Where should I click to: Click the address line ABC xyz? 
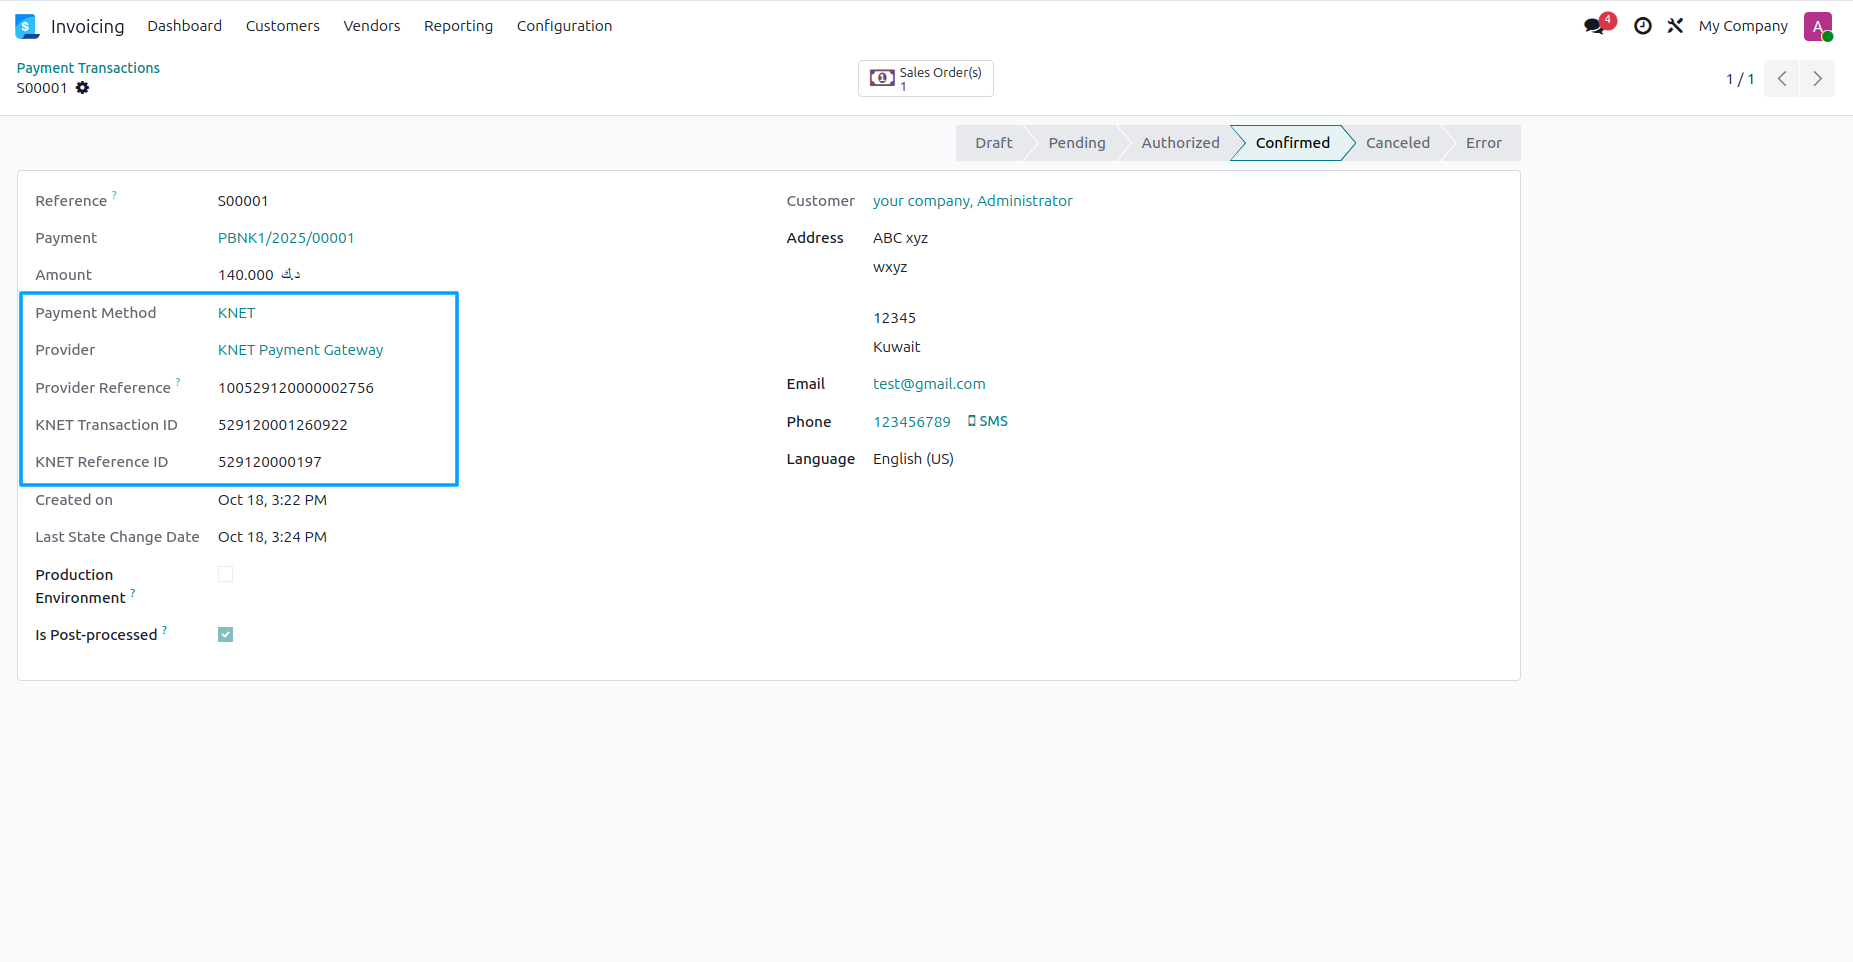click(x=900, y=238)
